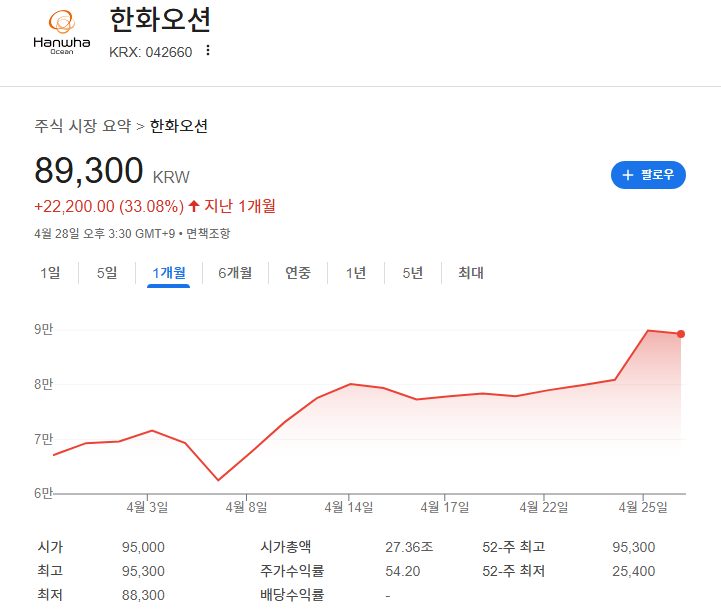The width and height of the screenshot is (721, 614).
Task: Click the 52-주 최저 value 25,400
Action: point(634,571)
